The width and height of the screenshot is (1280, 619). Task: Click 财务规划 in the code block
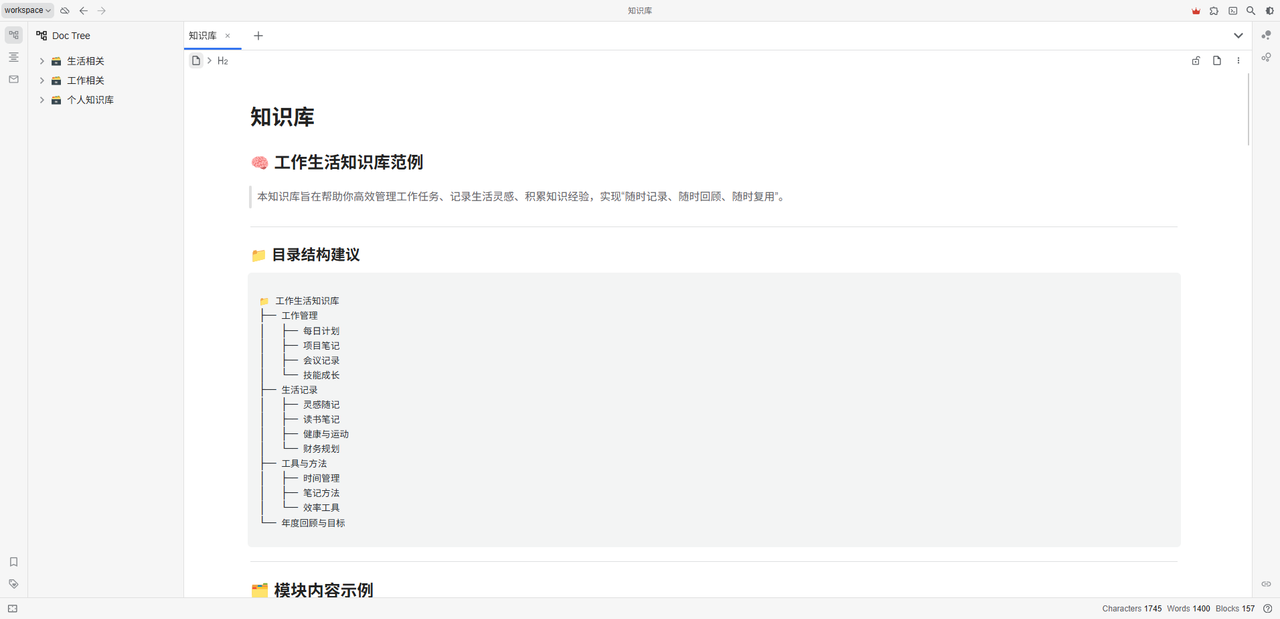pyautogui.click(x=321, y=450)
